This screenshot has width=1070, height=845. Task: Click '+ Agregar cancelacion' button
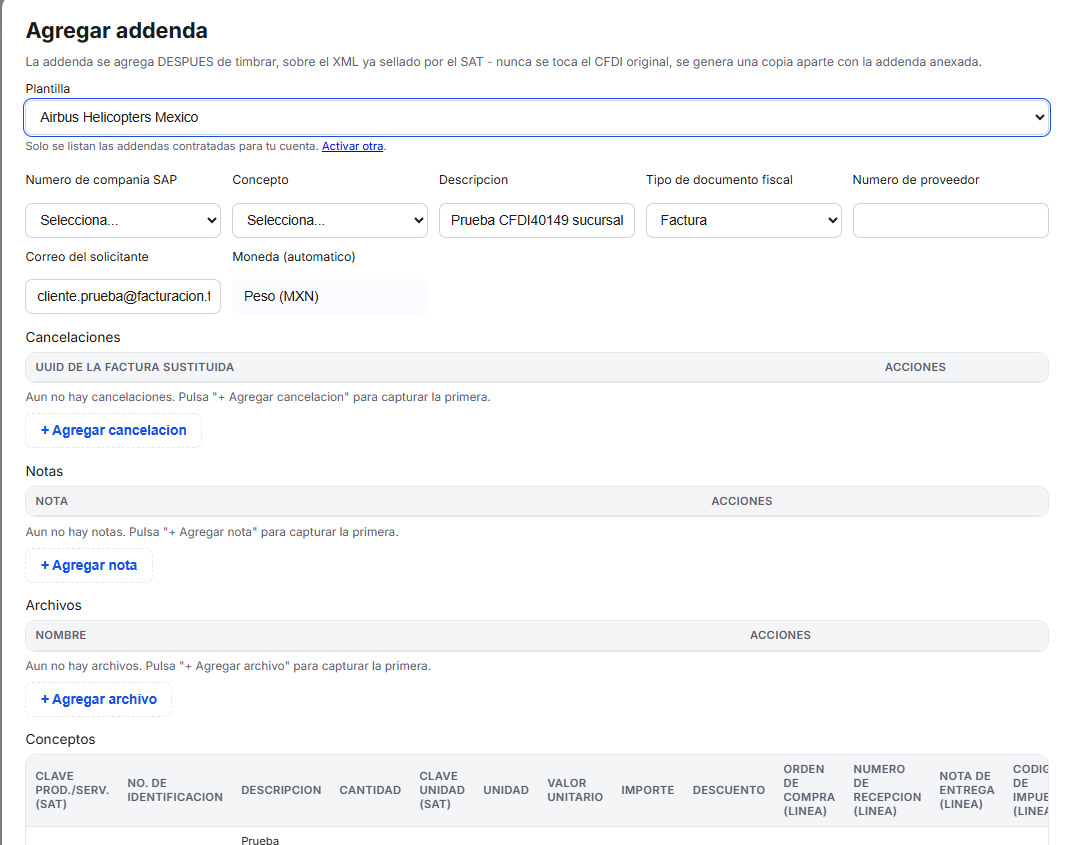[x=113, y=431]
